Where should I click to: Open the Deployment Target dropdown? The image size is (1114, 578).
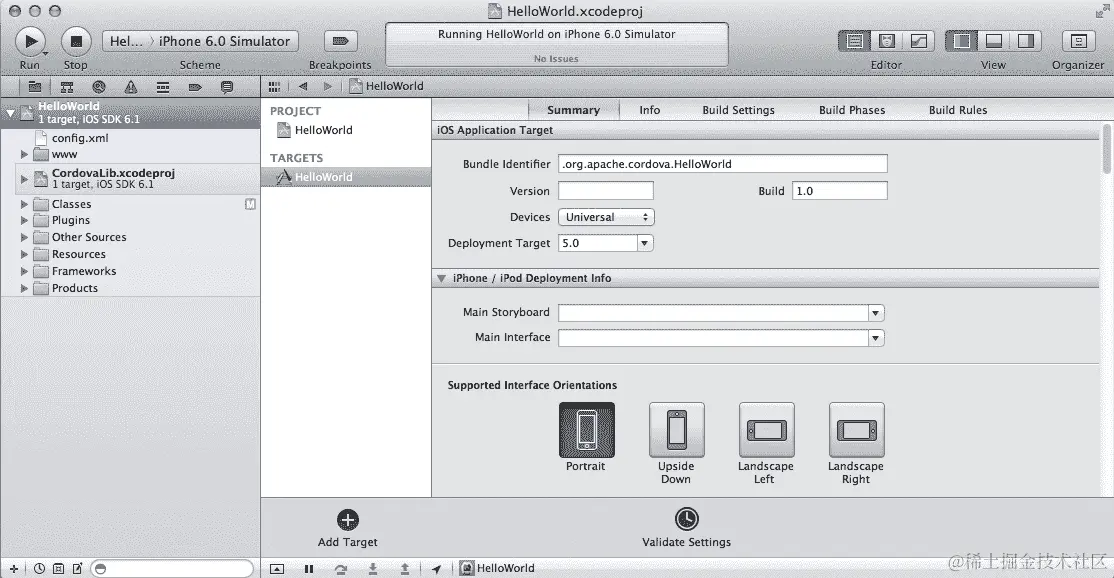(x=644, y=242)
